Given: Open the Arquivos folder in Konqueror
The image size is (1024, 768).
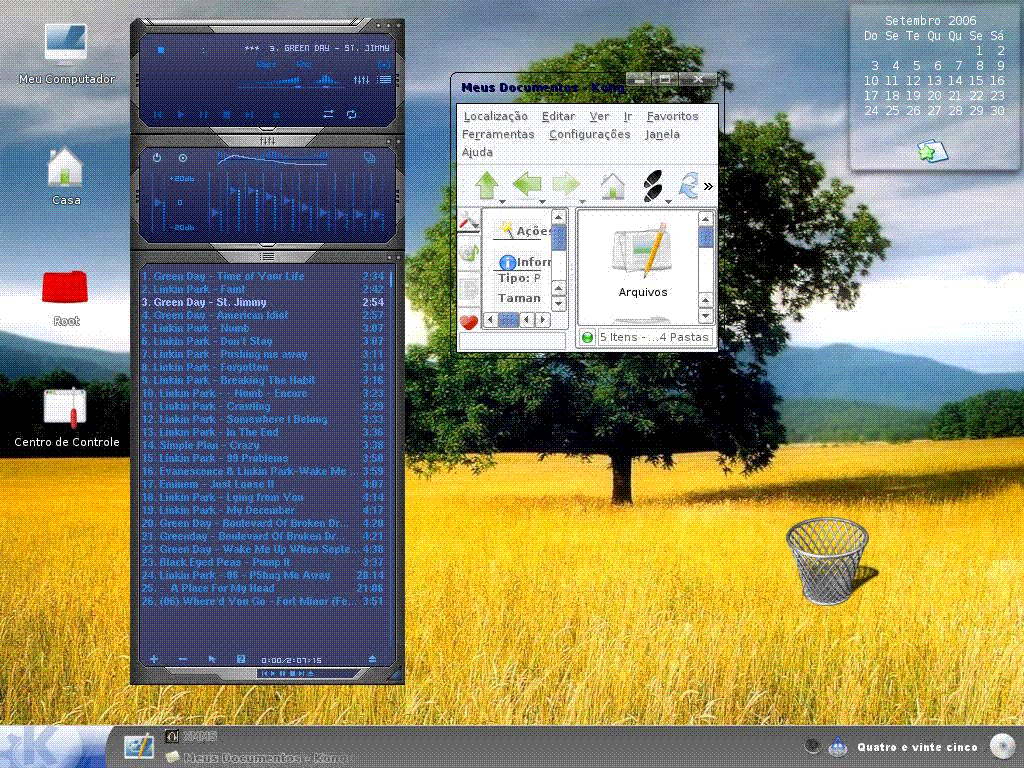Looking at the screenshot, I should point(643,261).
